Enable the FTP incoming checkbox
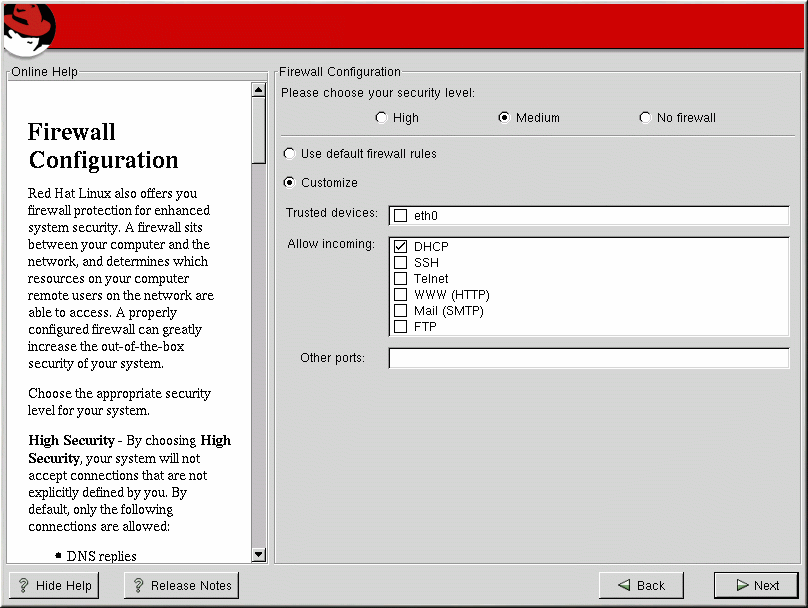 400,326
